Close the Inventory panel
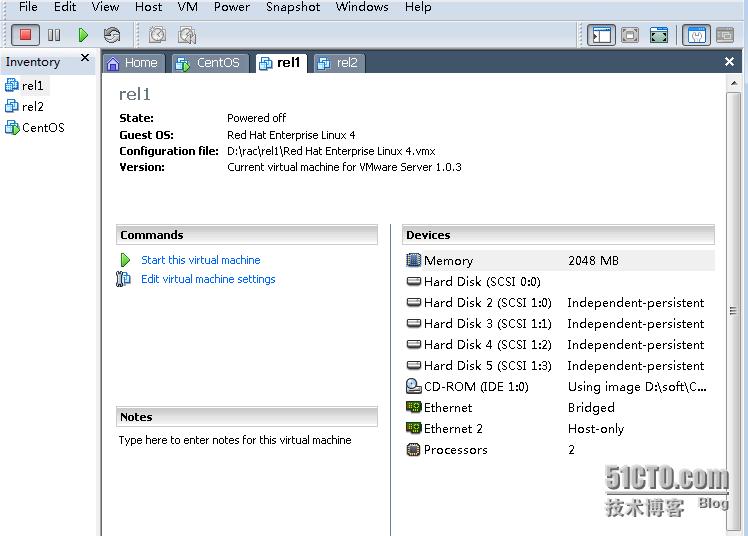Screen dimensions: 748x536 pos(85,58)
